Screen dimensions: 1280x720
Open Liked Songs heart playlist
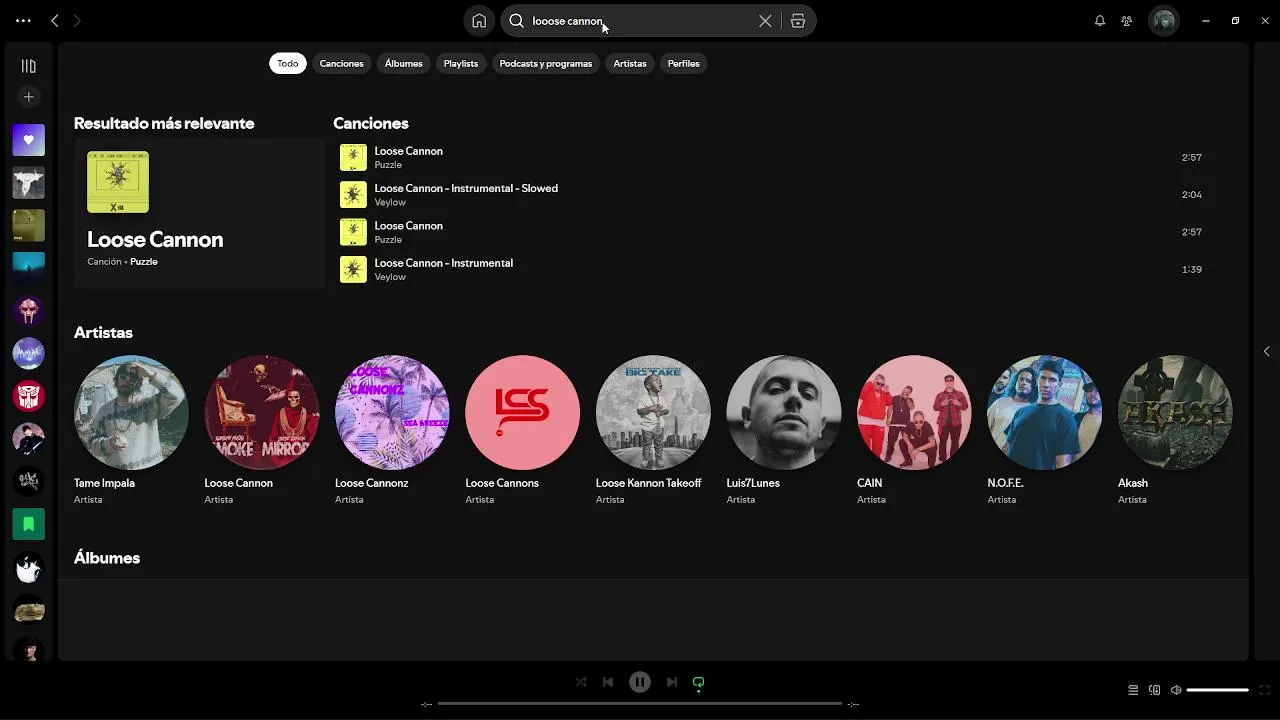tap(28, 140)
